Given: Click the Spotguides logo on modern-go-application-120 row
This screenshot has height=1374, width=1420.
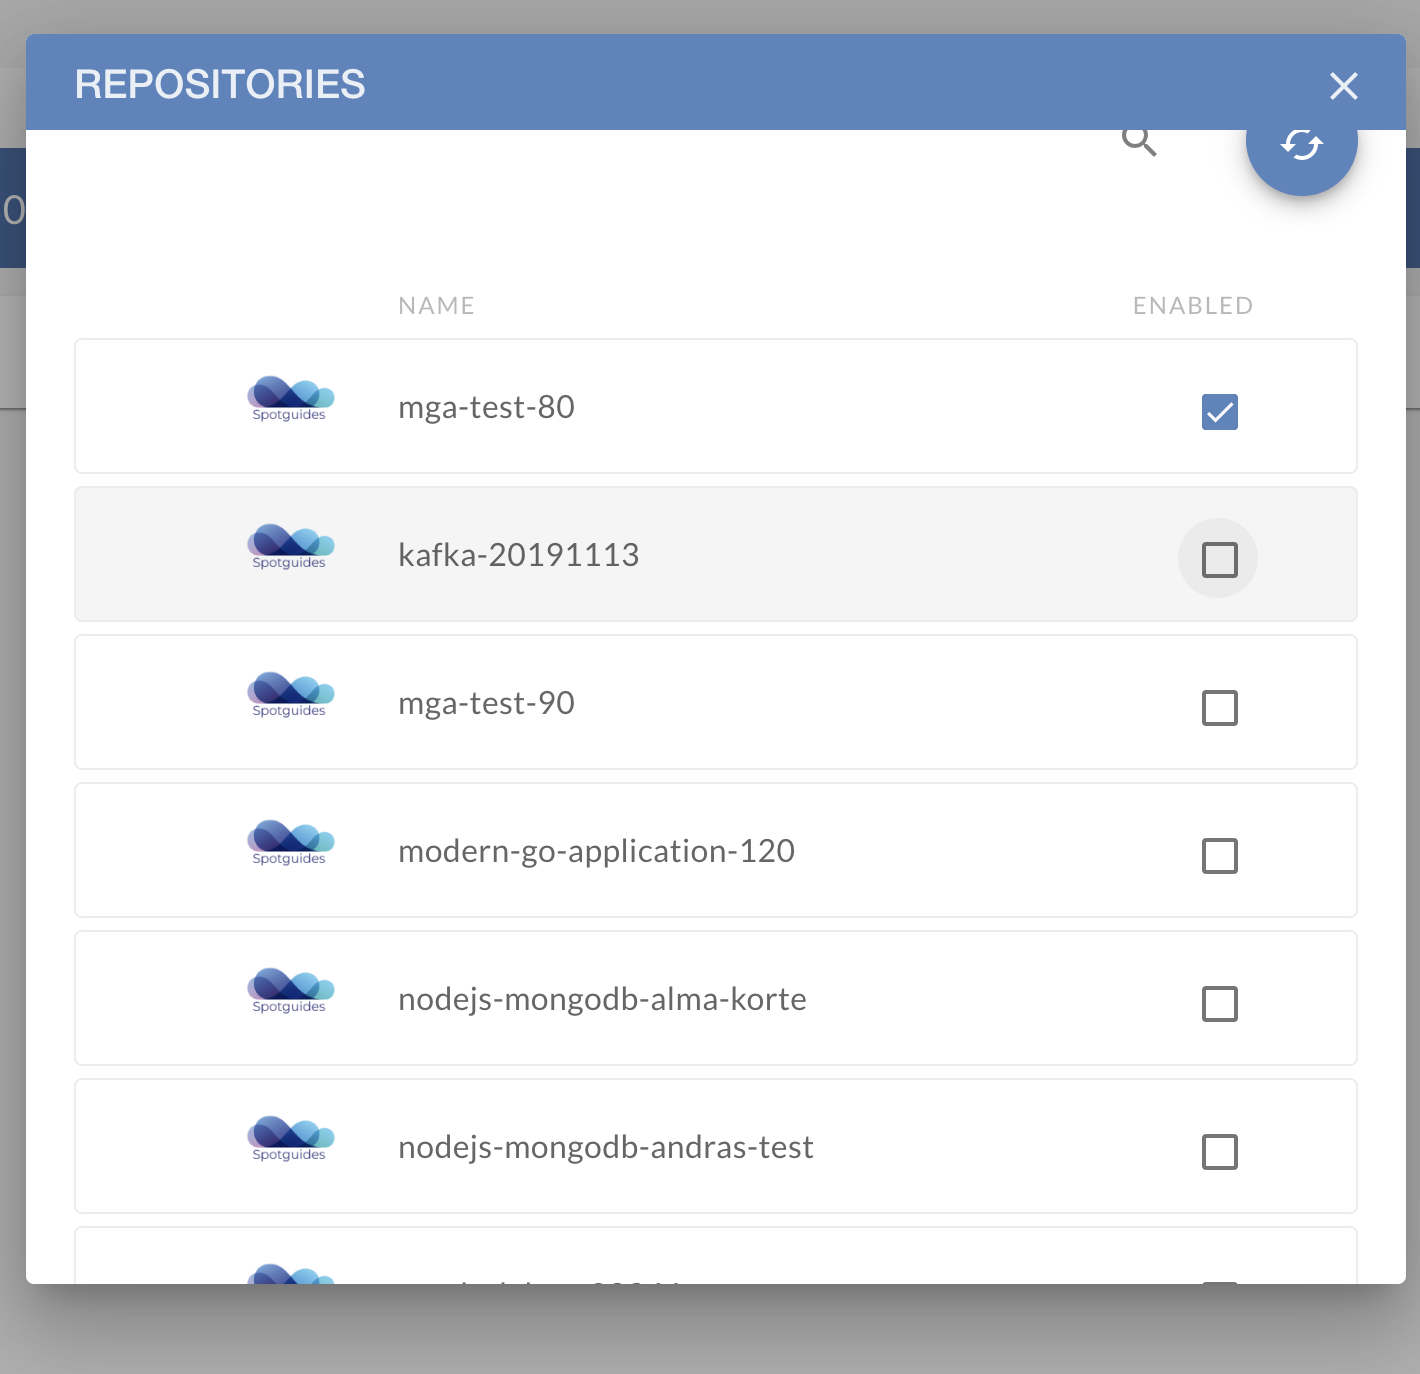Looking at the screenshot, I should [x=290, y=844].
